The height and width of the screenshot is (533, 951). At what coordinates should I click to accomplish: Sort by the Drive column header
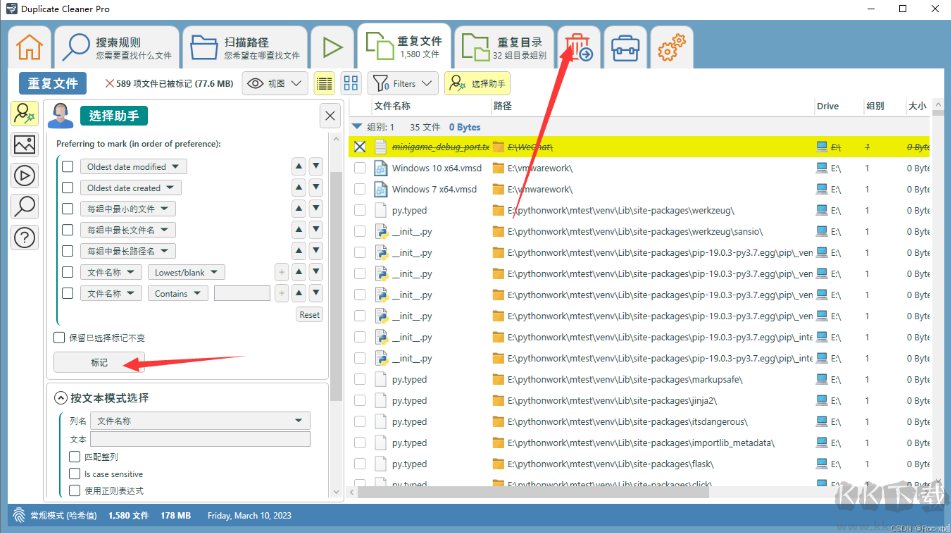coord(827,106)
